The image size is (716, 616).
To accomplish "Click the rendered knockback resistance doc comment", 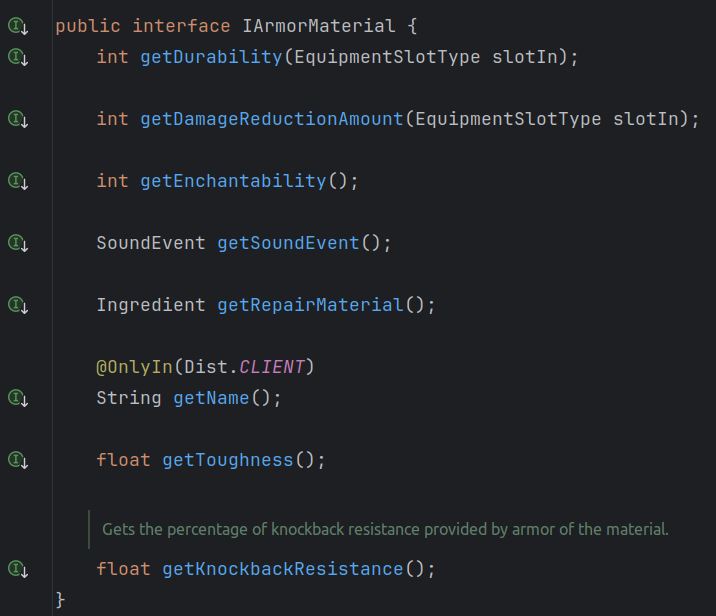I will point(385,529).
